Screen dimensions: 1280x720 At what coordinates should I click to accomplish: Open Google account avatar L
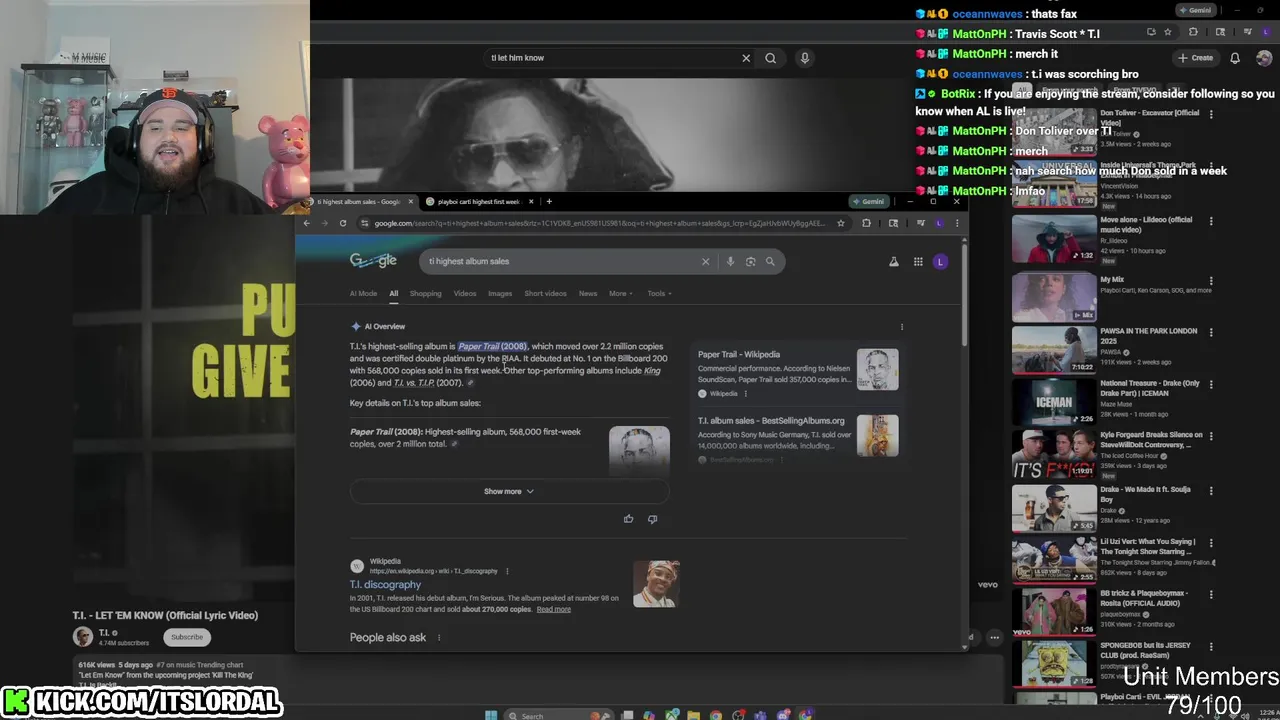click(x=940, y=261)
